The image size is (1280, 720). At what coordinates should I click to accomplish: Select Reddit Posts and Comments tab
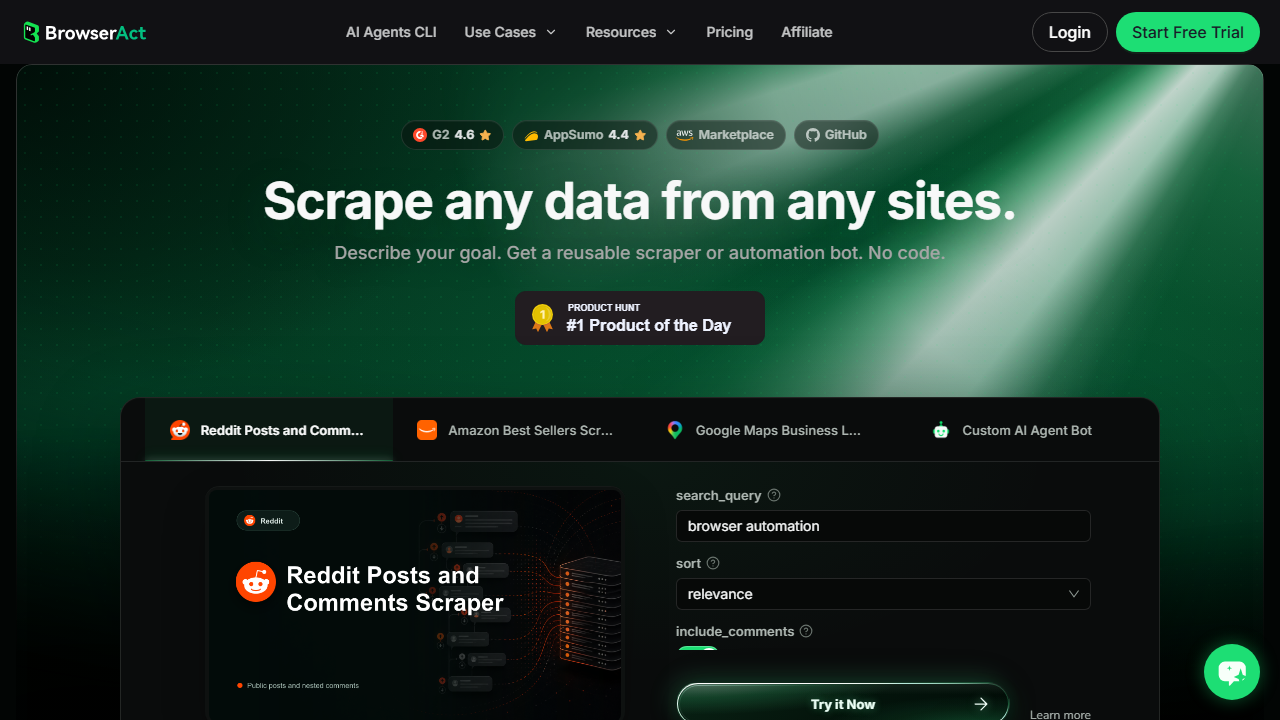point(269,430)
